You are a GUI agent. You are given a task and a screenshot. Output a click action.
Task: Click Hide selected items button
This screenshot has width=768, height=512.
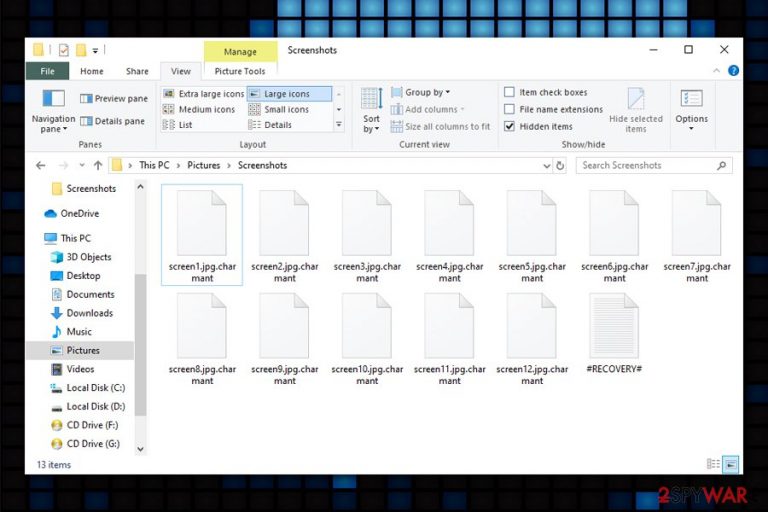[x=636, y=111]
